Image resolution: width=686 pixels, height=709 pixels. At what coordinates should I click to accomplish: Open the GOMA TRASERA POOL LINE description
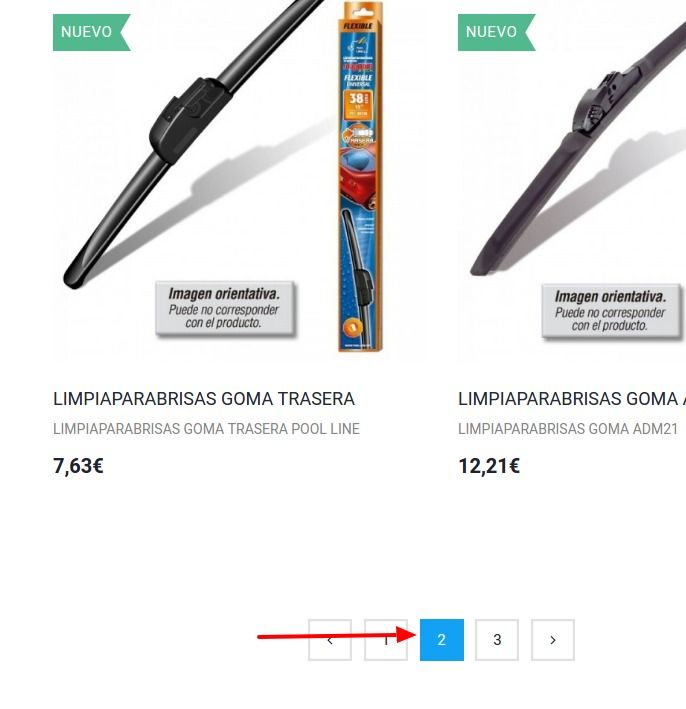[206, 429]
